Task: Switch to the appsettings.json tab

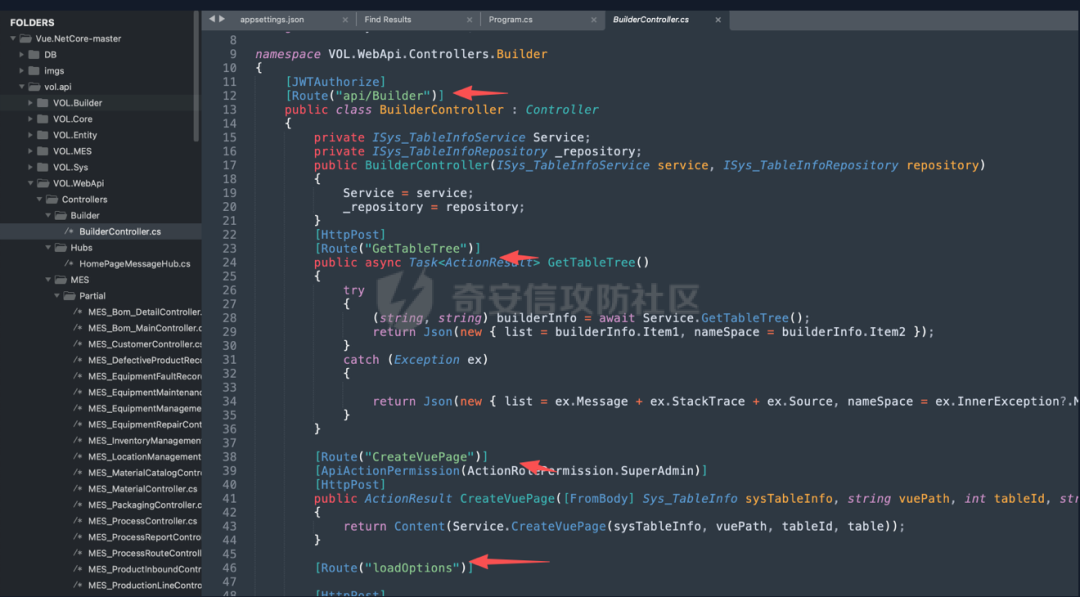Action: click(272, 20)
